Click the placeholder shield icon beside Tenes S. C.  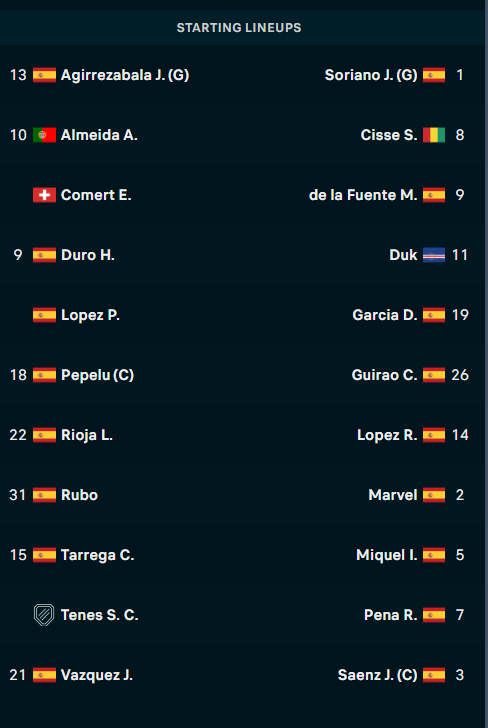(44, 615)
